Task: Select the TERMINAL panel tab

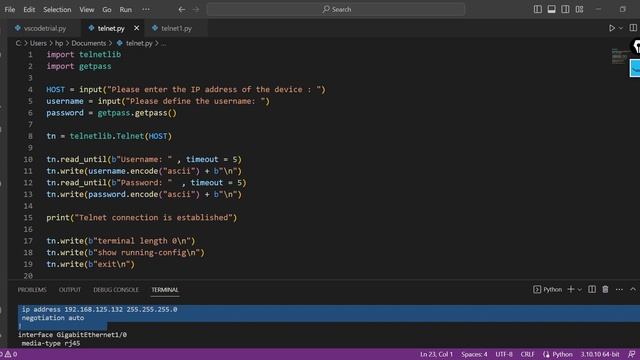Action: pos(165,290)
